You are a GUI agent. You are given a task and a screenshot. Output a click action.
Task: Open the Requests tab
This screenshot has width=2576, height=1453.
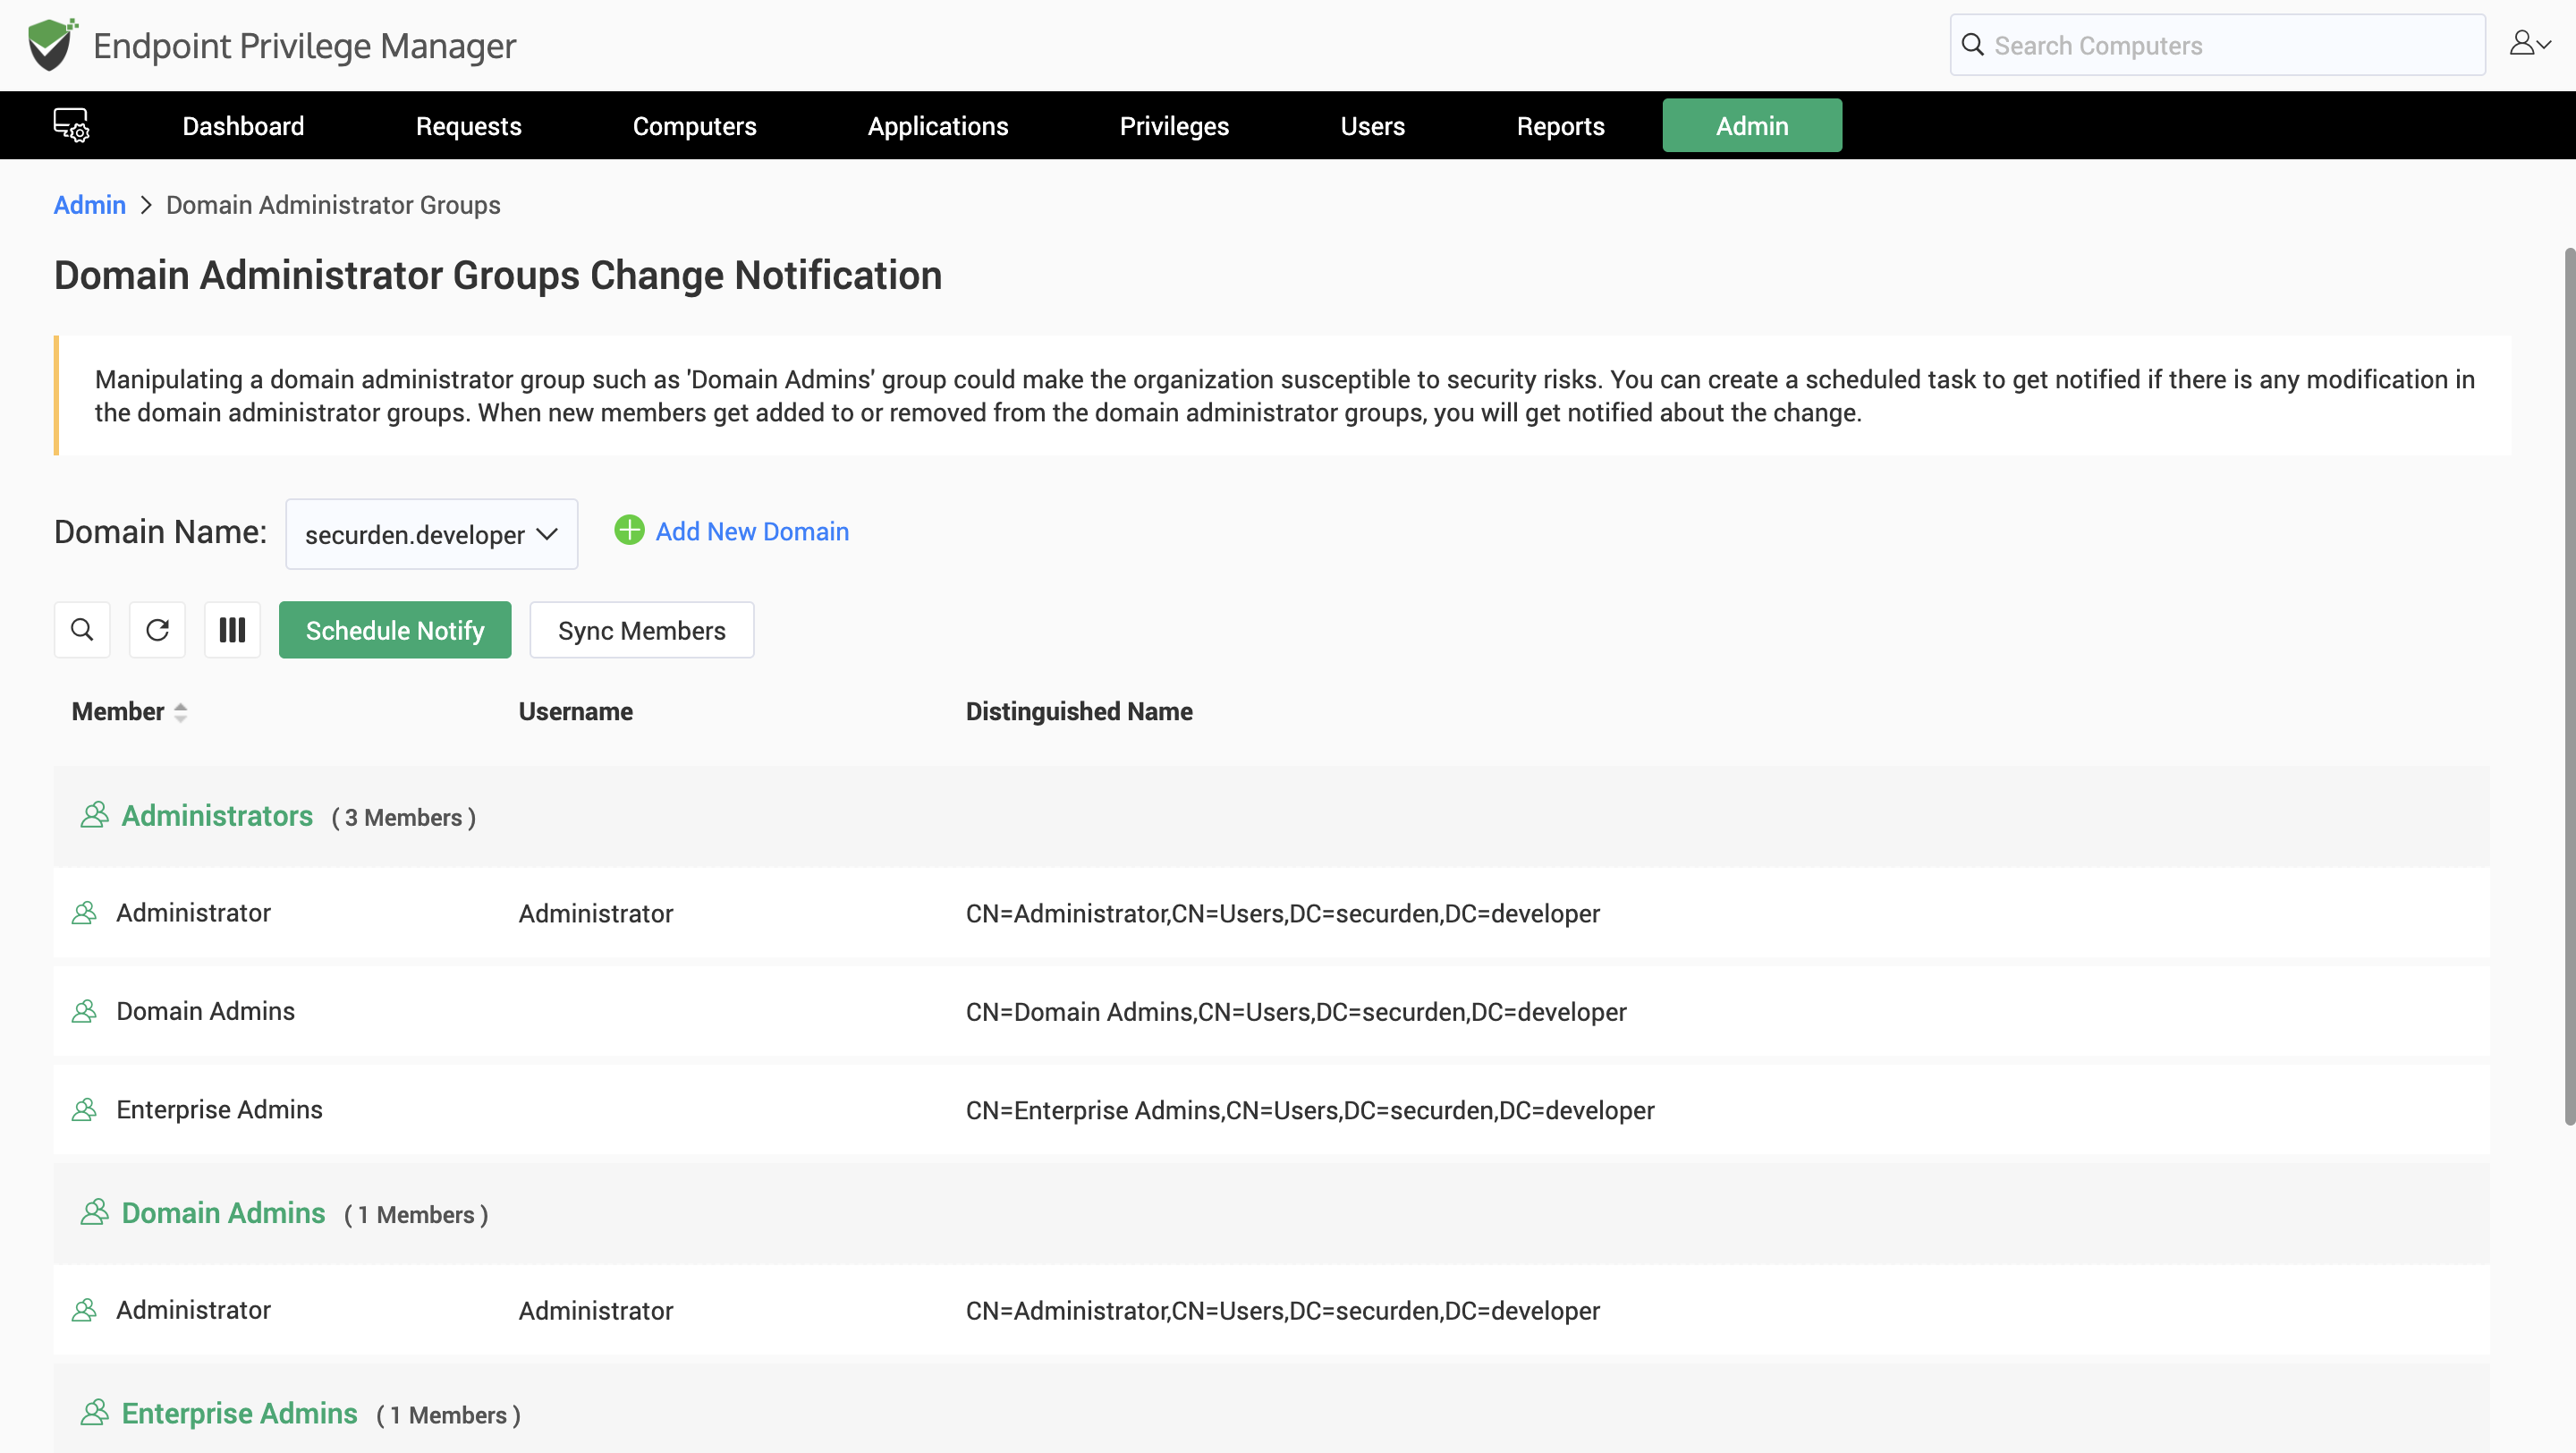[468, 126]
